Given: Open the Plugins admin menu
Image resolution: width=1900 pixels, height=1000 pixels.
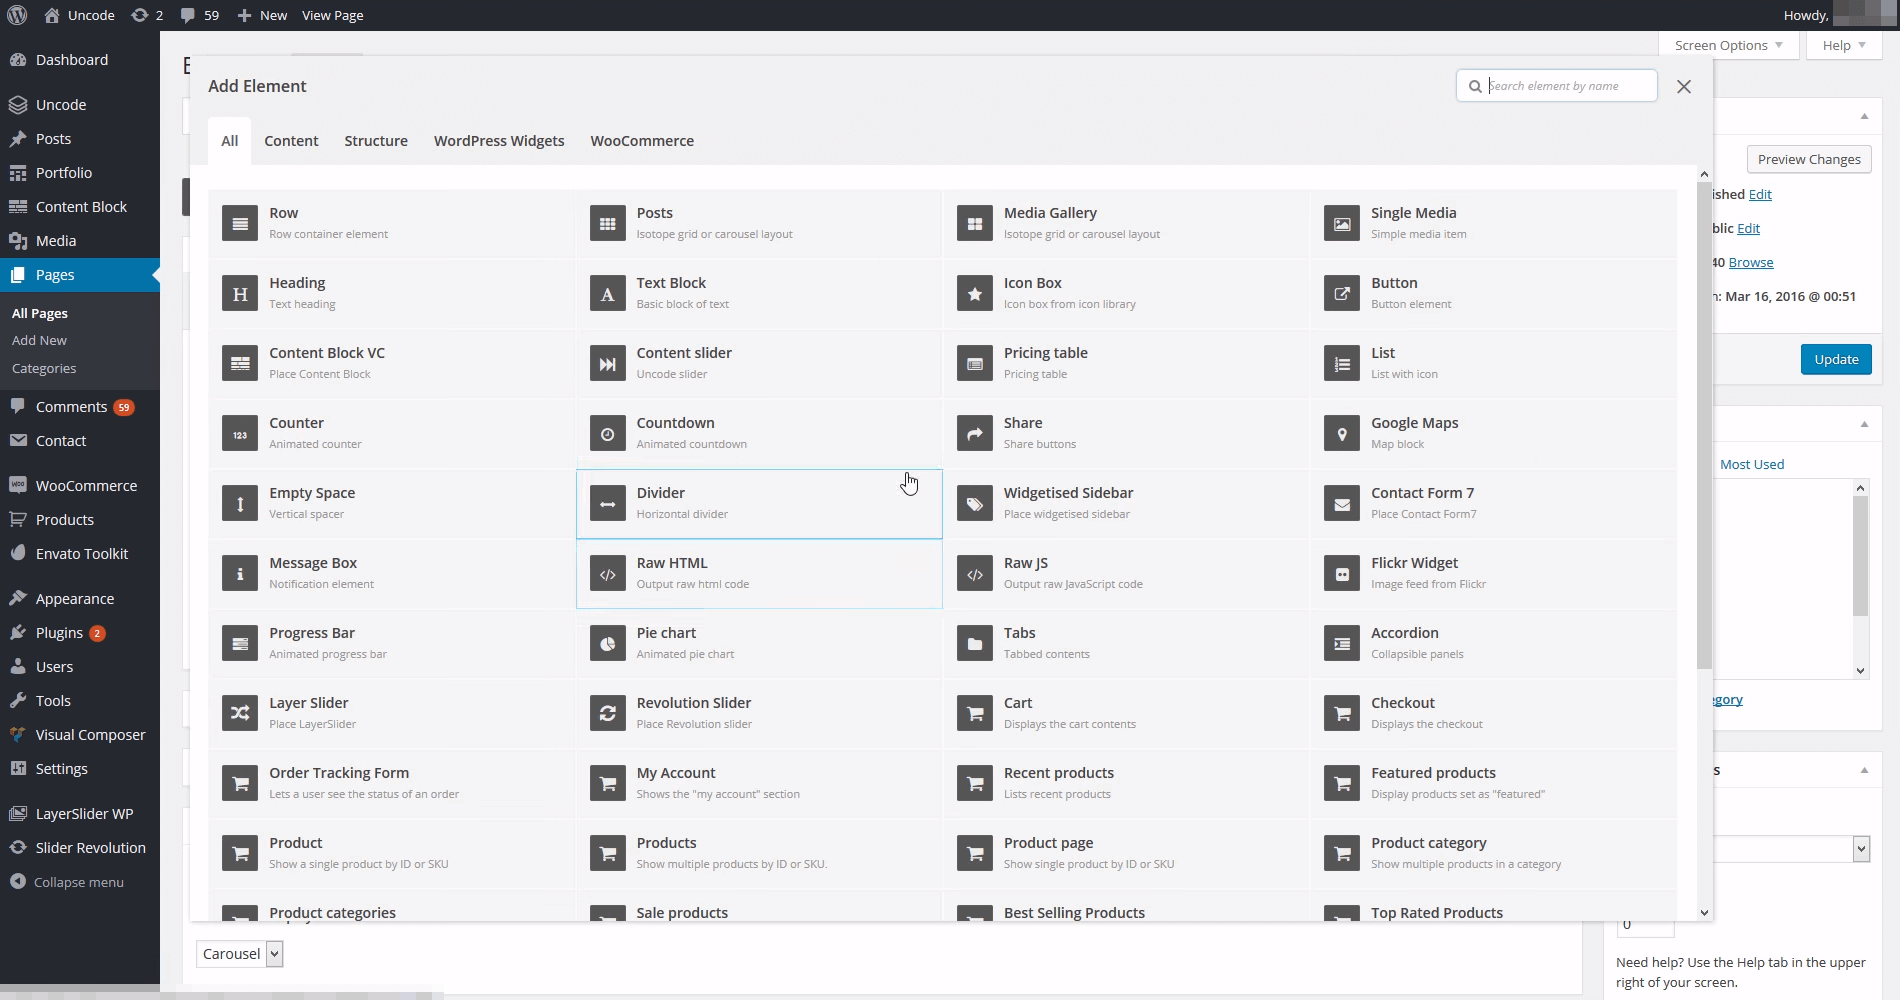Looking at the screenshot, I should 80,633.
